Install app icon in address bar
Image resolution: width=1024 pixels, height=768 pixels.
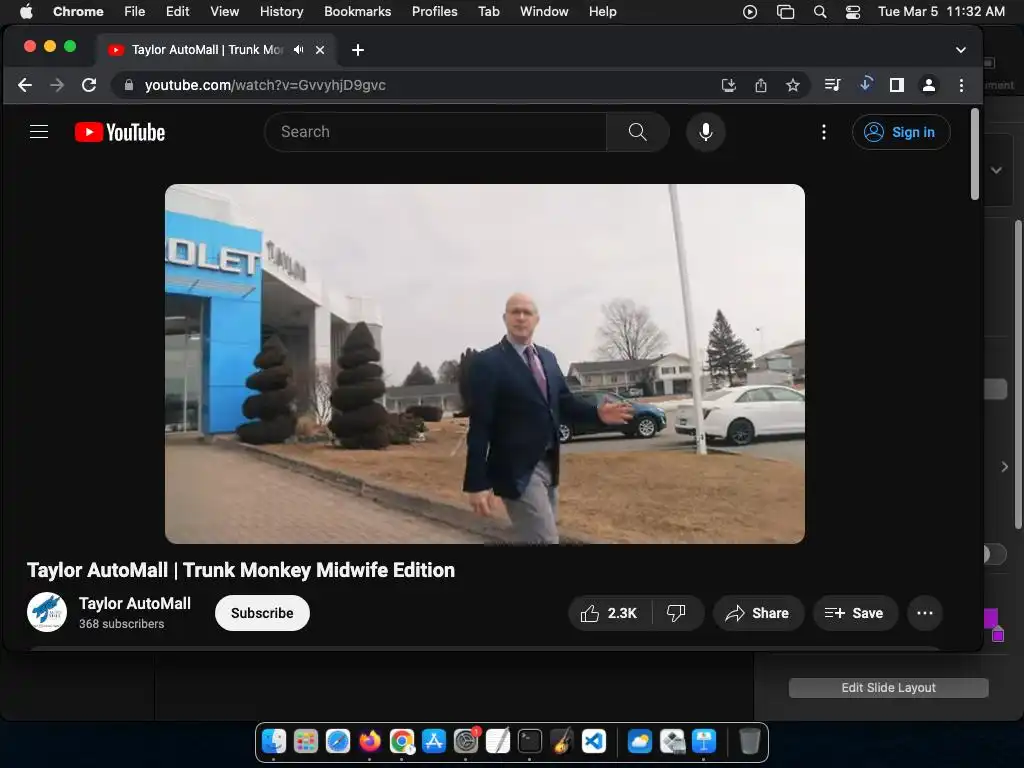(729, 85)
